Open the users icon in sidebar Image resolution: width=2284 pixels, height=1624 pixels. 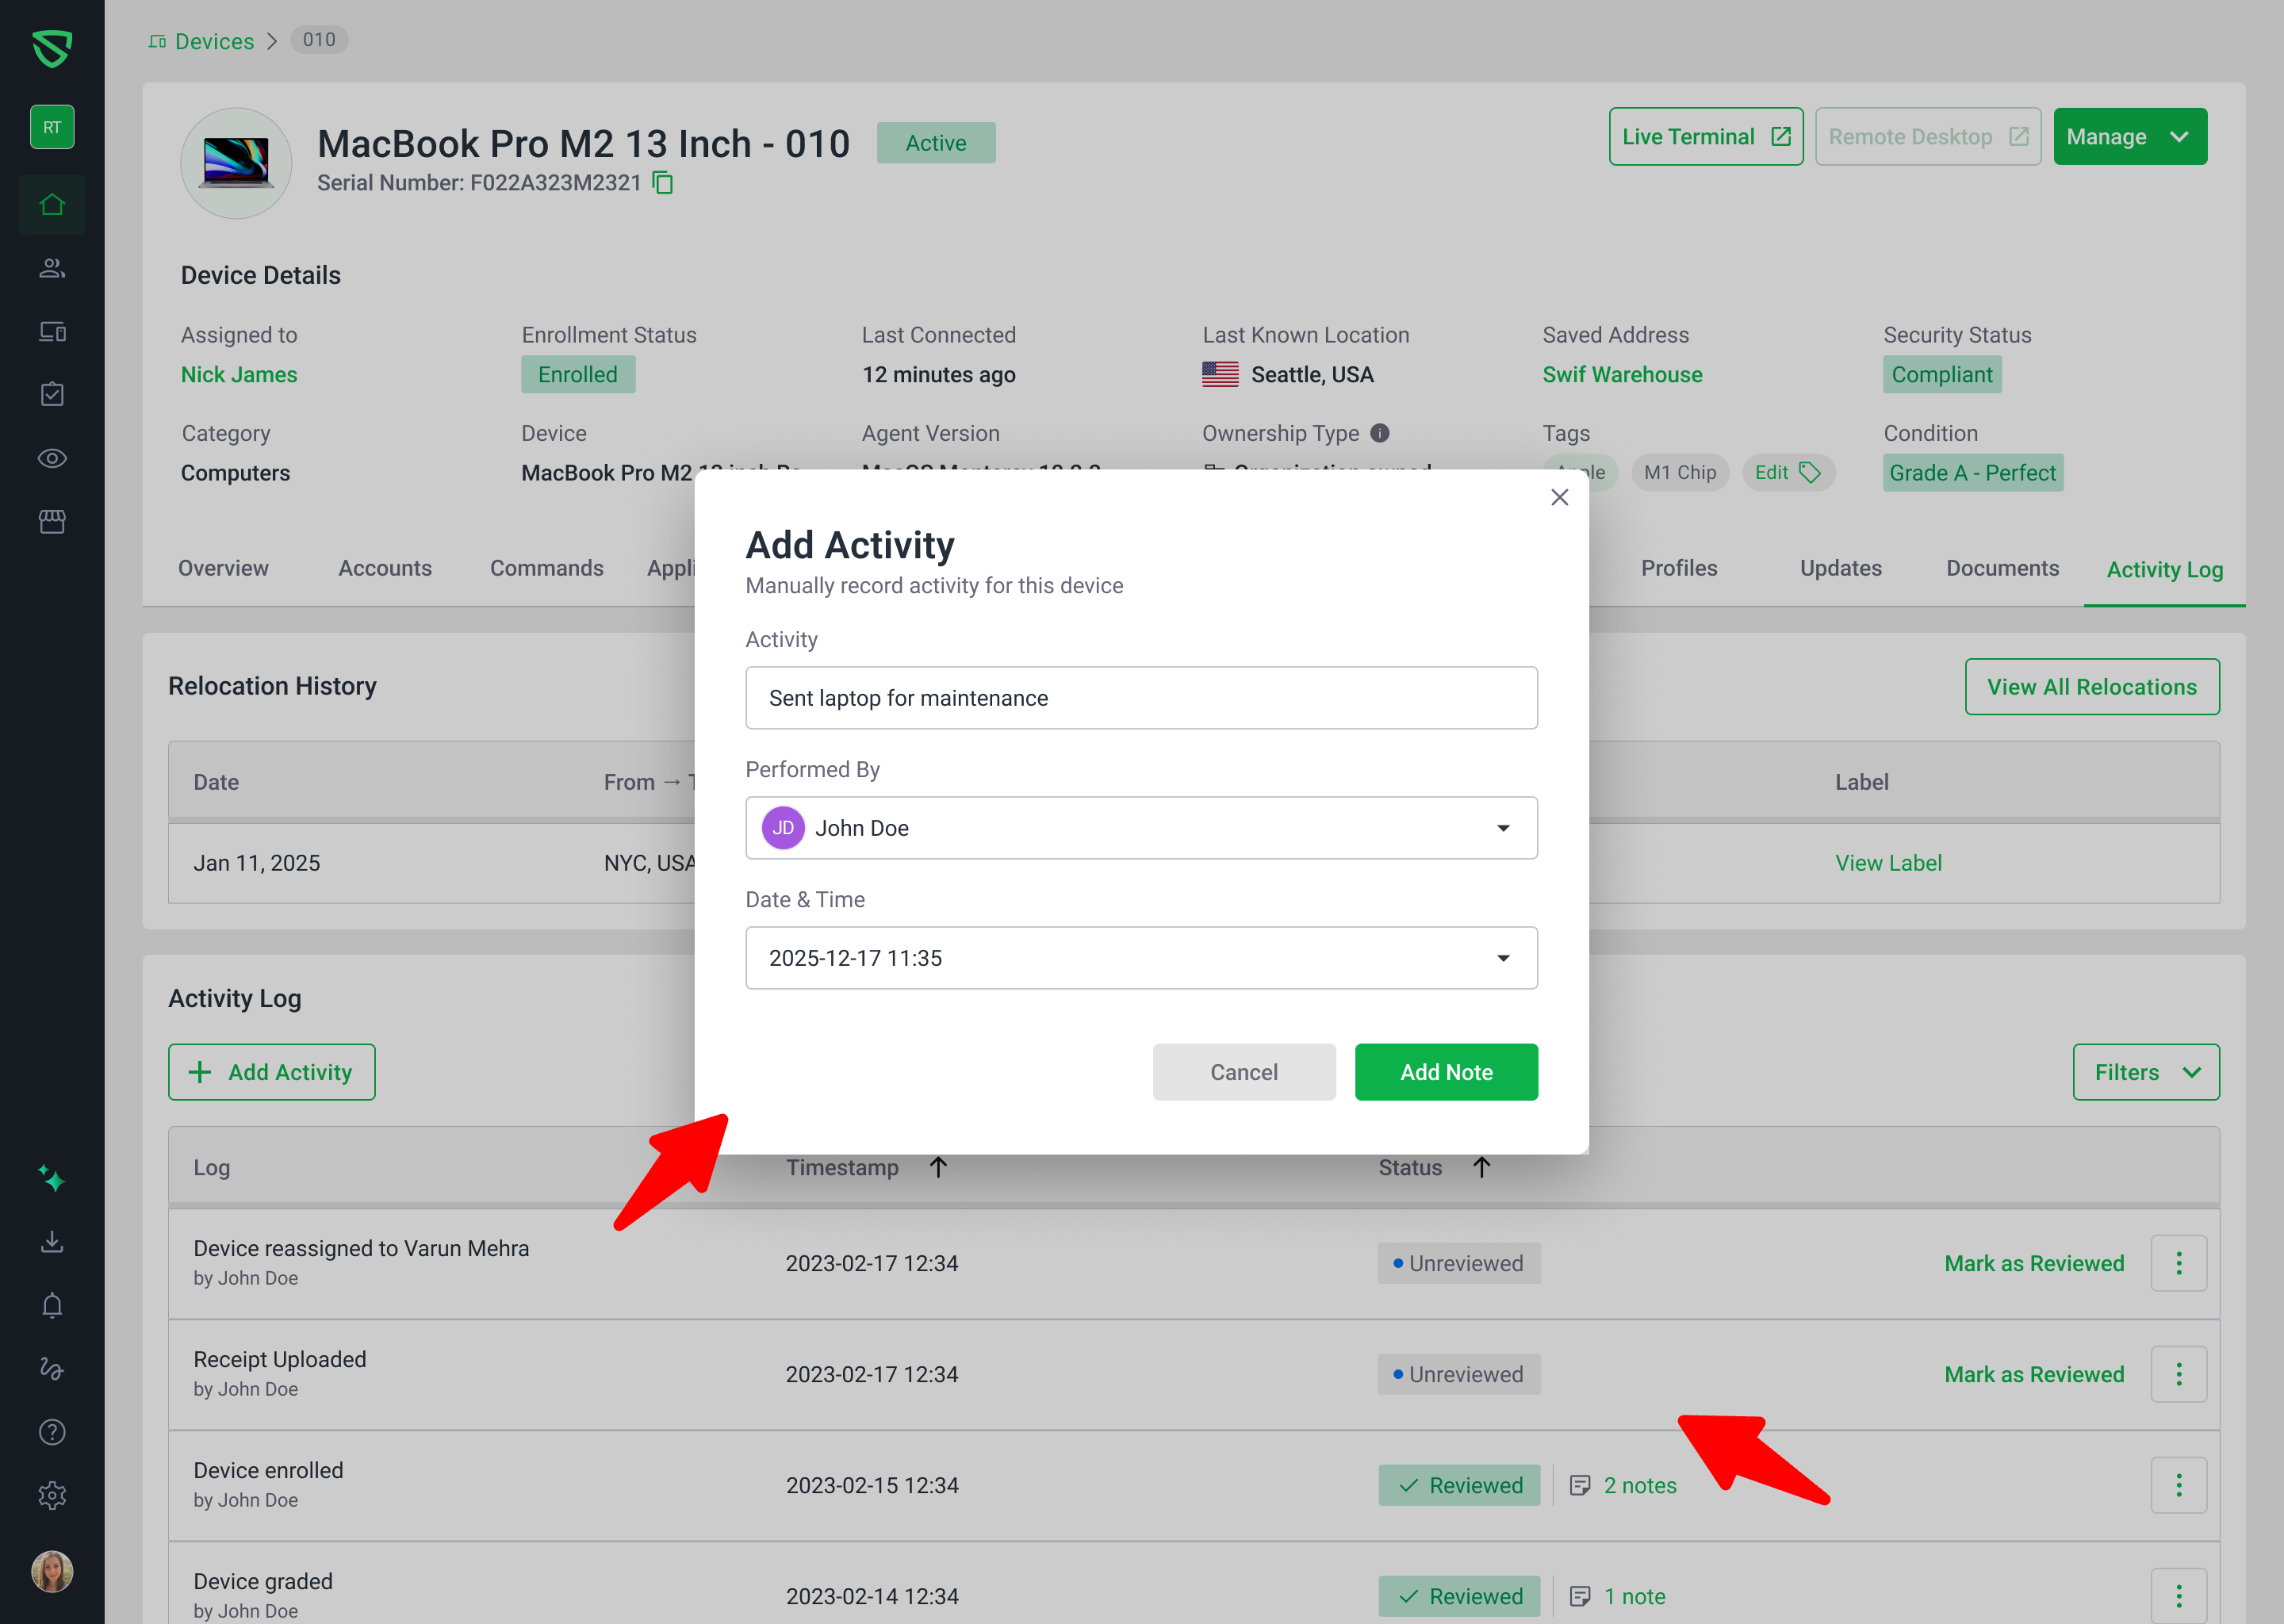(52, 268)
